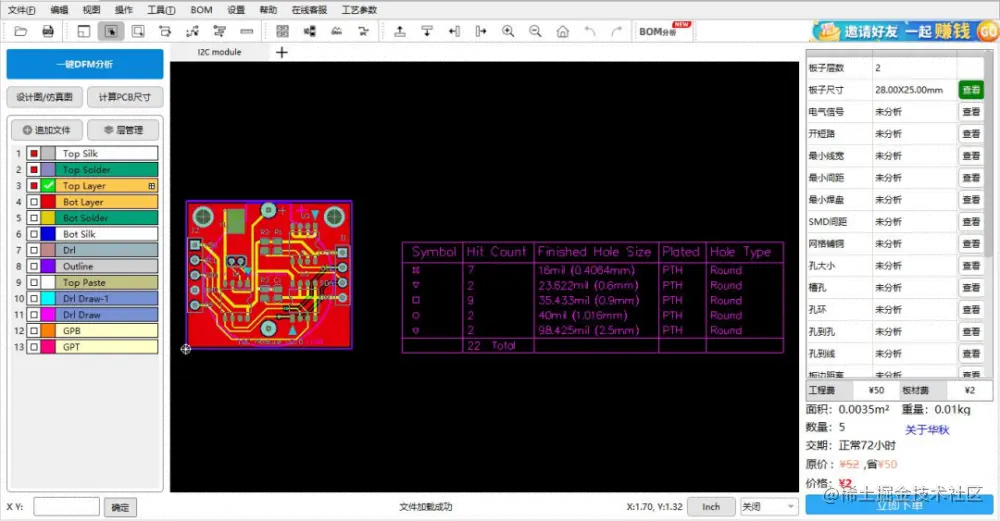Click 查看 button for 电气信号 row
The width and height of the screenshot is (1000, 521).
coord(971,112)
